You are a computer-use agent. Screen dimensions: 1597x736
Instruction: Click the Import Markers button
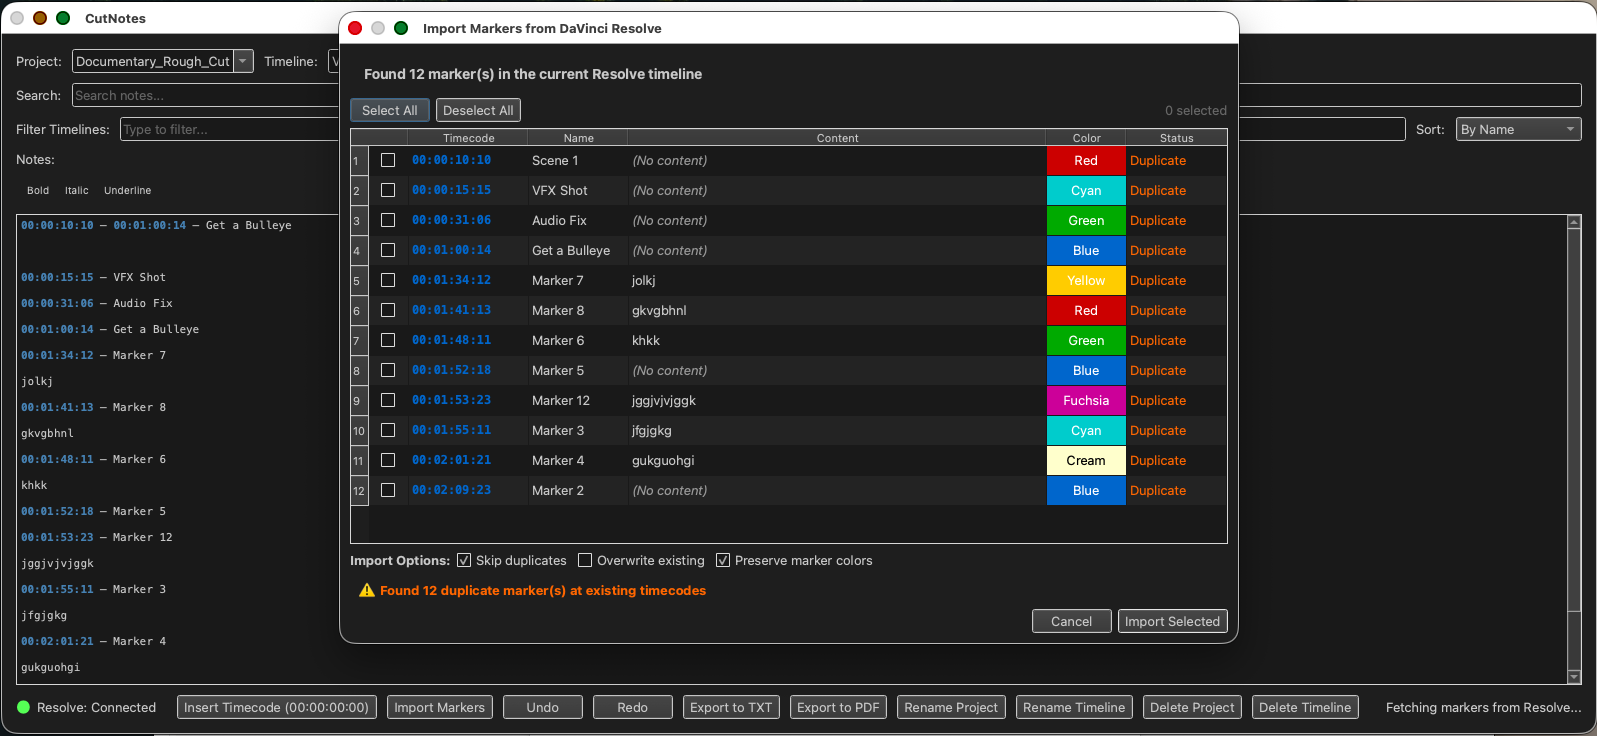pyautogui.click(x=439, y=707)
